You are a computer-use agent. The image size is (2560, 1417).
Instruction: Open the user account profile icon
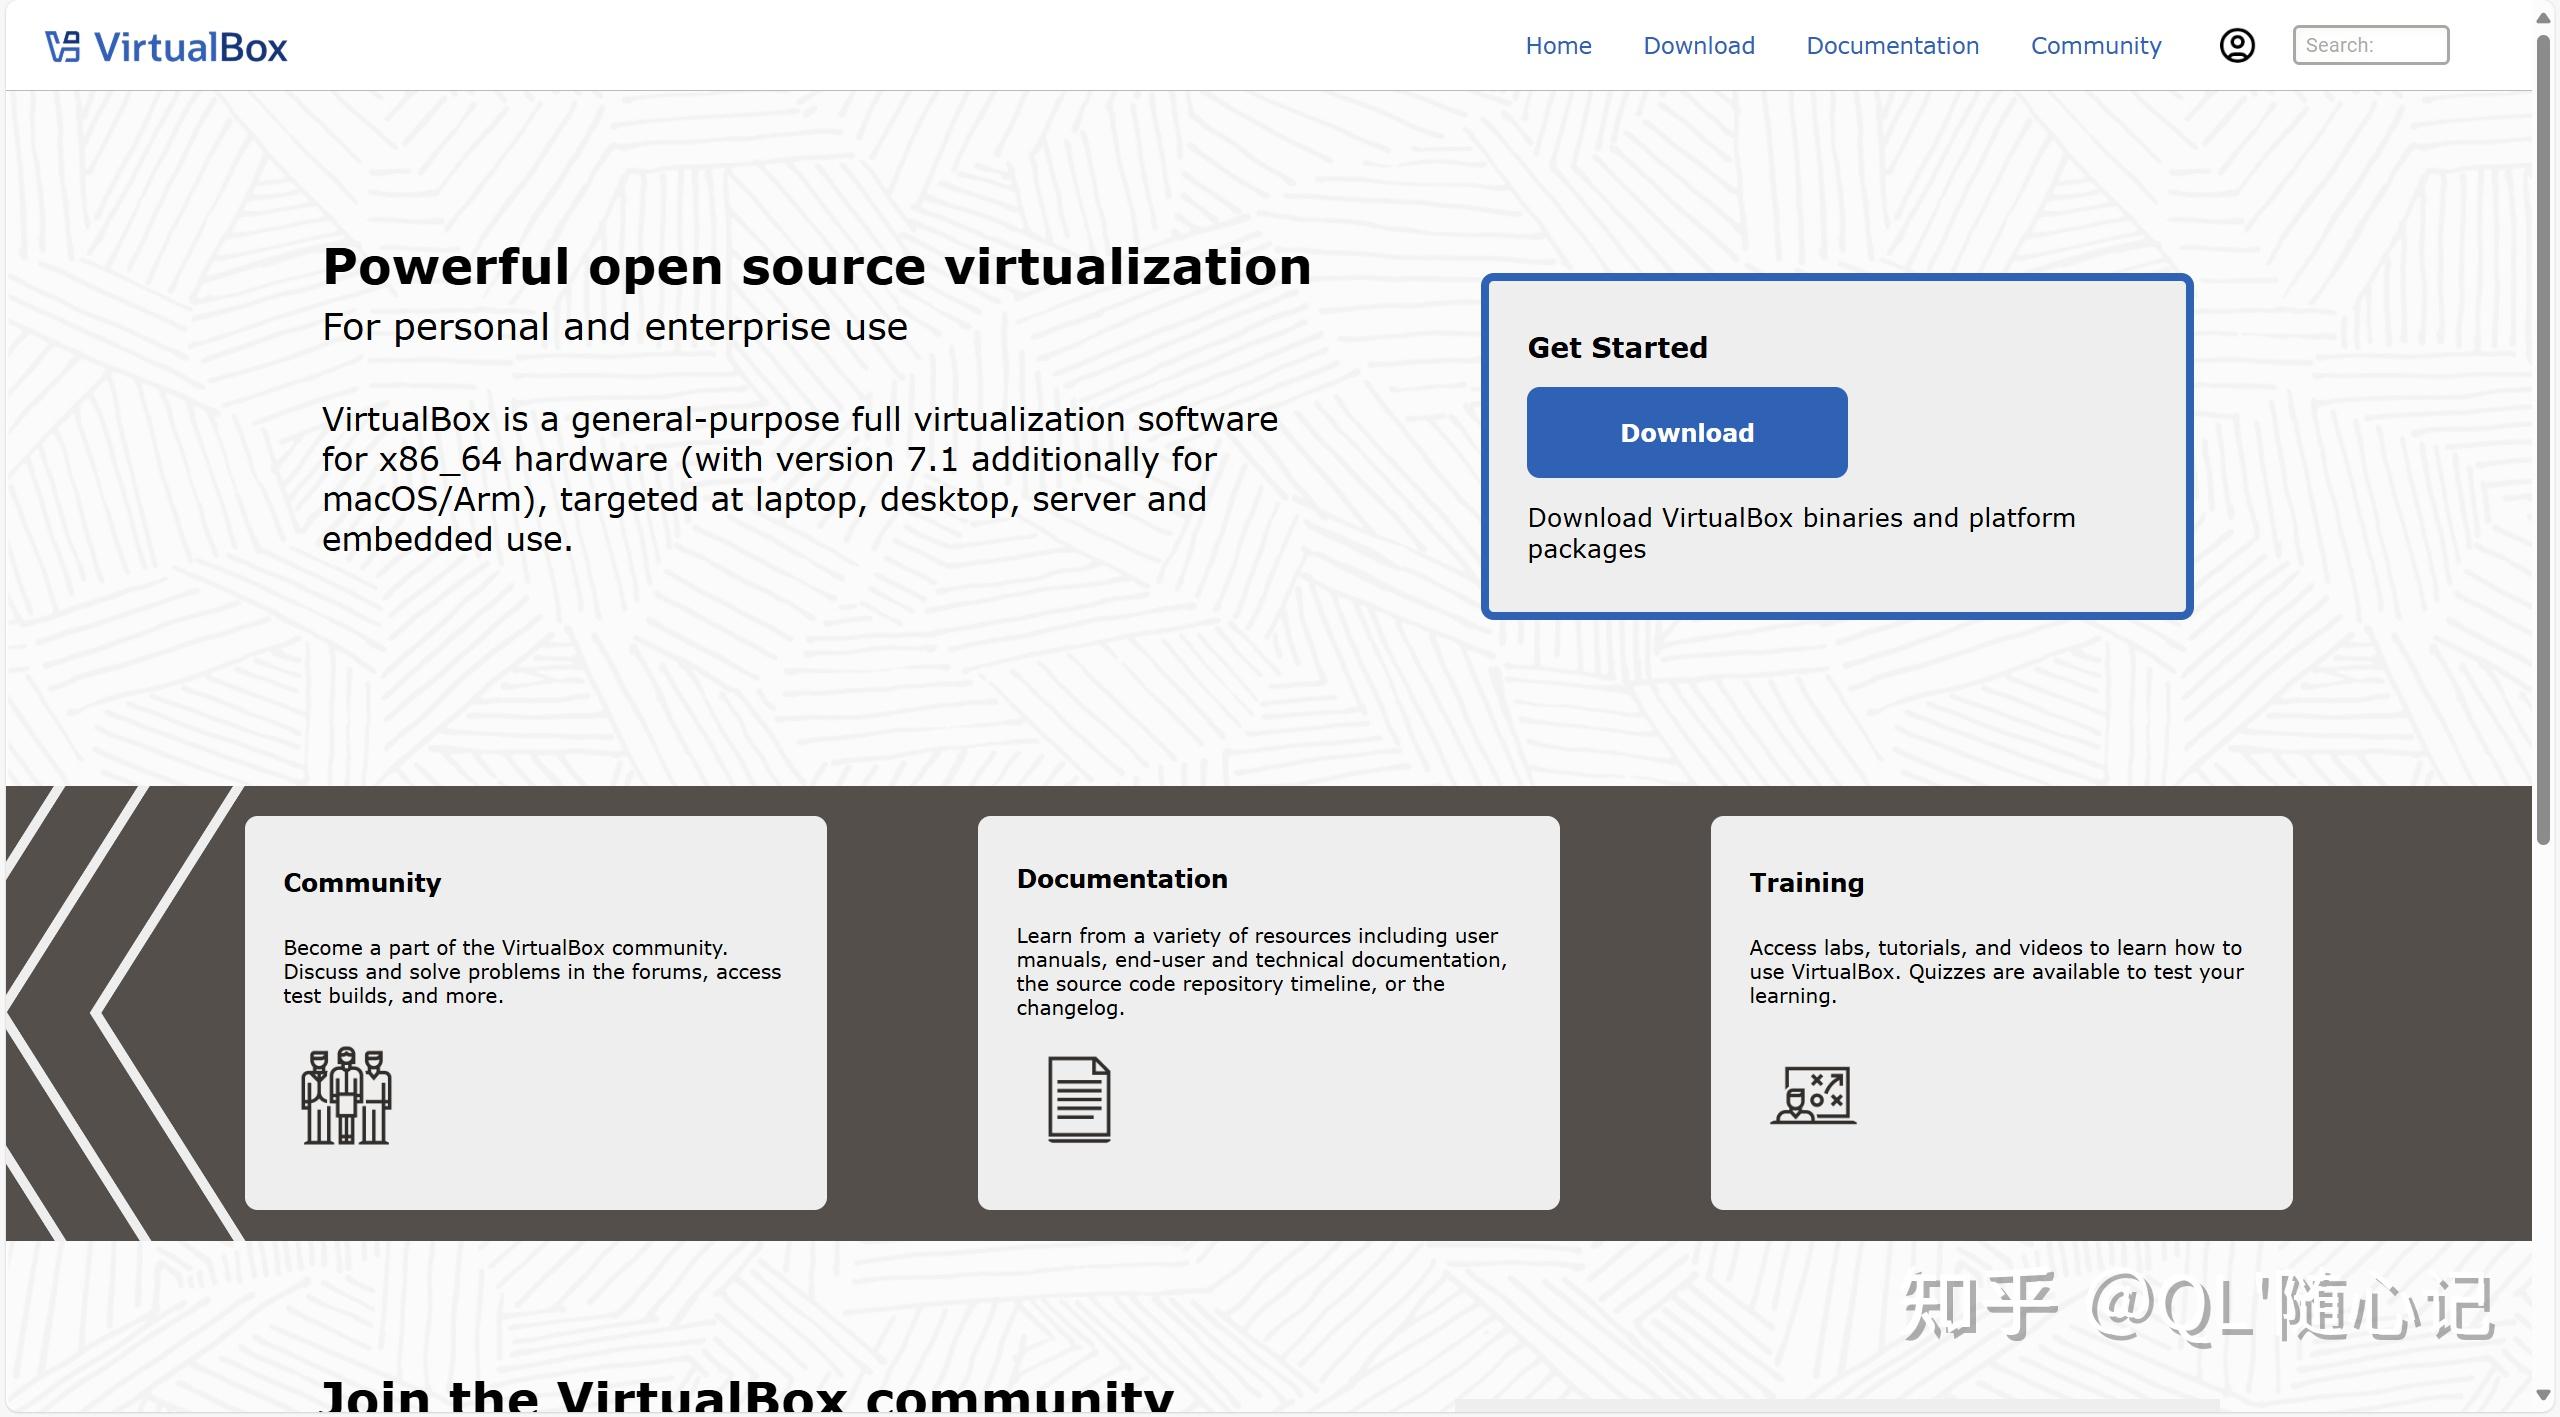pyautogui.click(x=2237, y=44)
